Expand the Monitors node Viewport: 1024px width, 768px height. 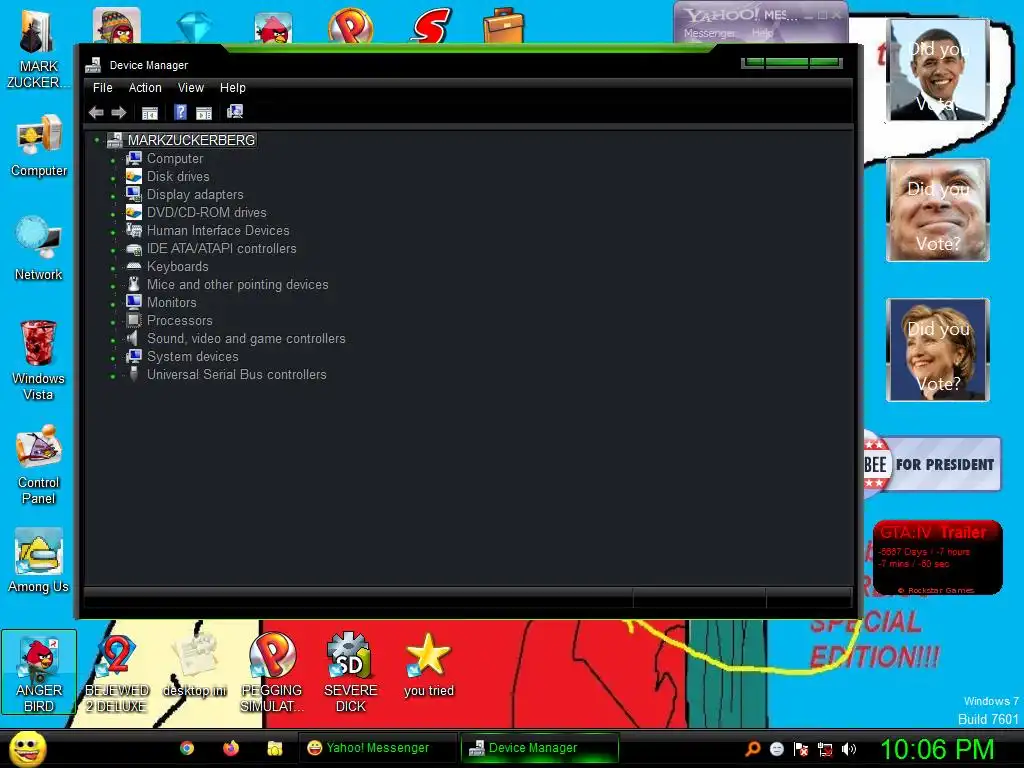tap(113, 304)
